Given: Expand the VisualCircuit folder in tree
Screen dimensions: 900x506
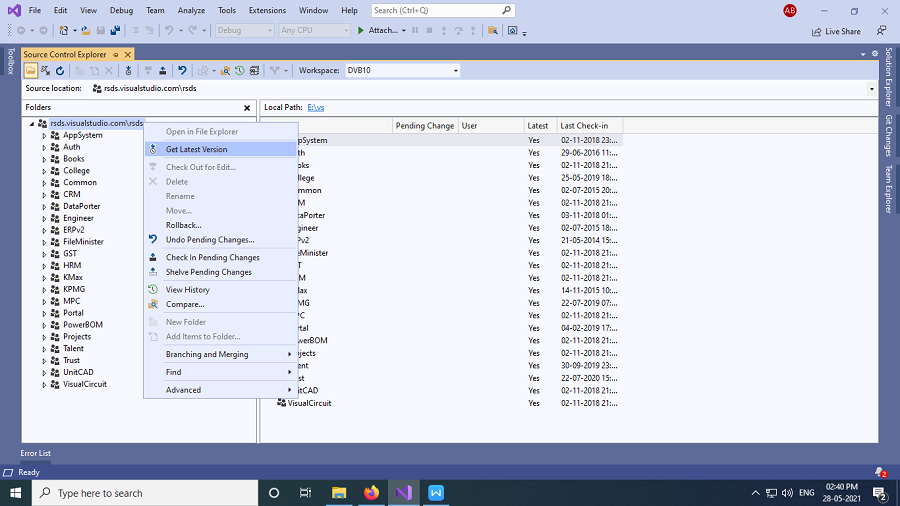Looking at the screenshot, I should [44, 385].
